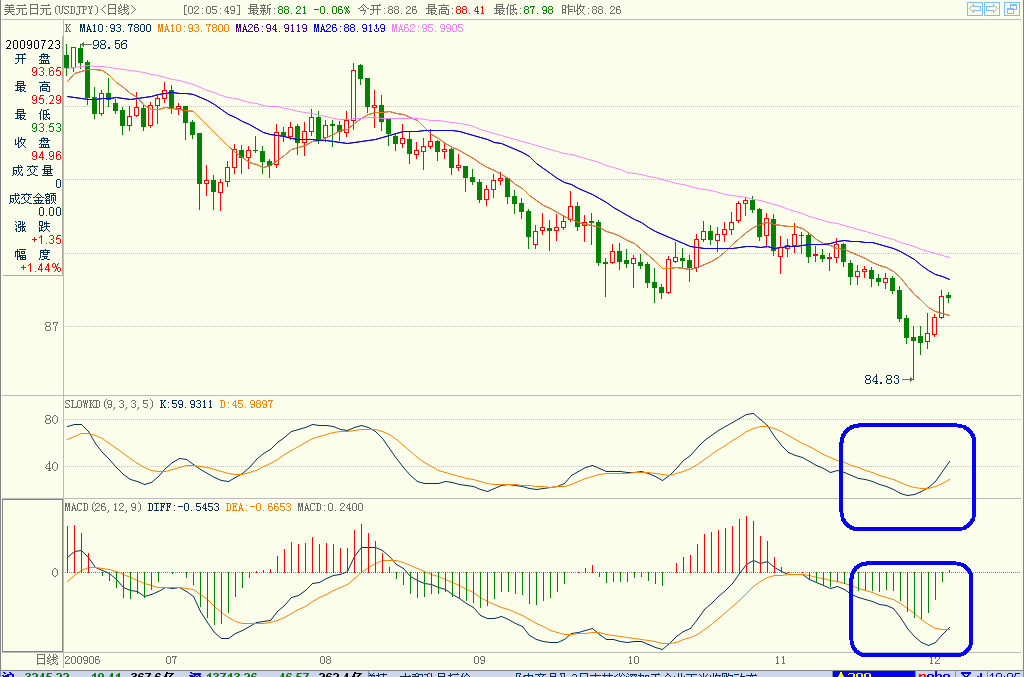
Task: Click the 12 month on time axis
Action: click(x=935, y=660)
